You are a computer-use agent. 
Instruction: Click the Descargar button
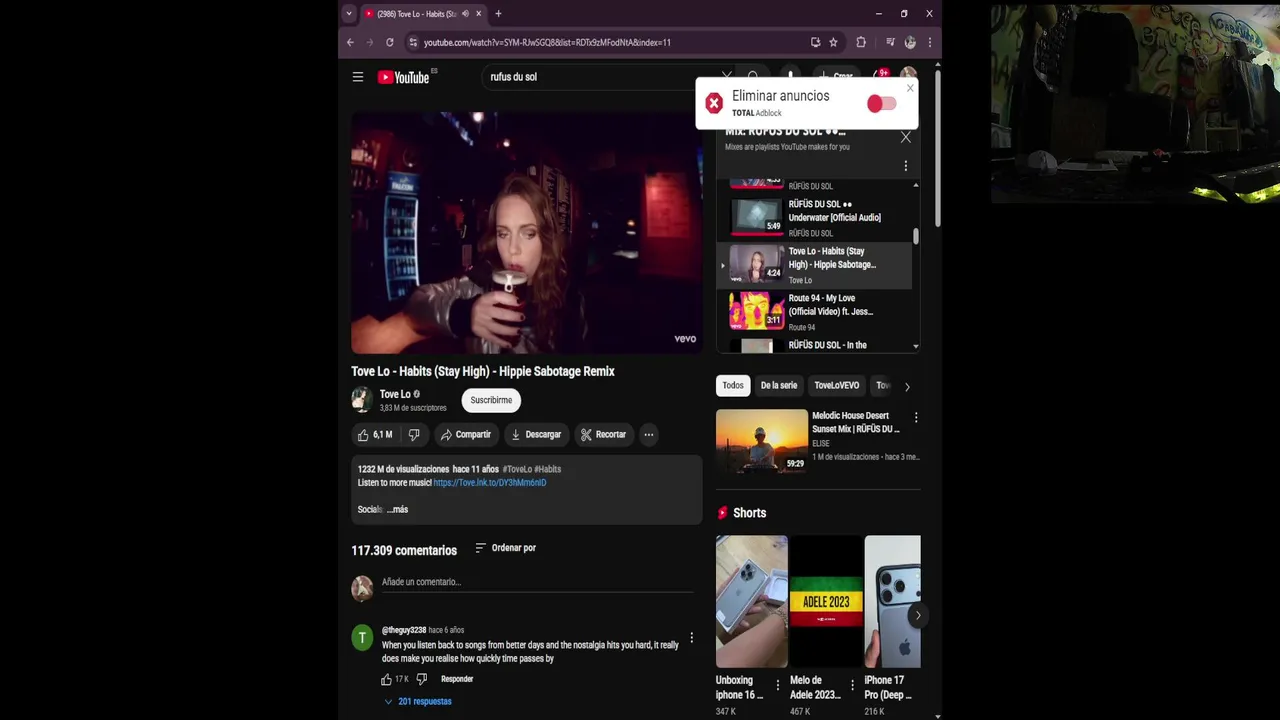tap(535, 435)
